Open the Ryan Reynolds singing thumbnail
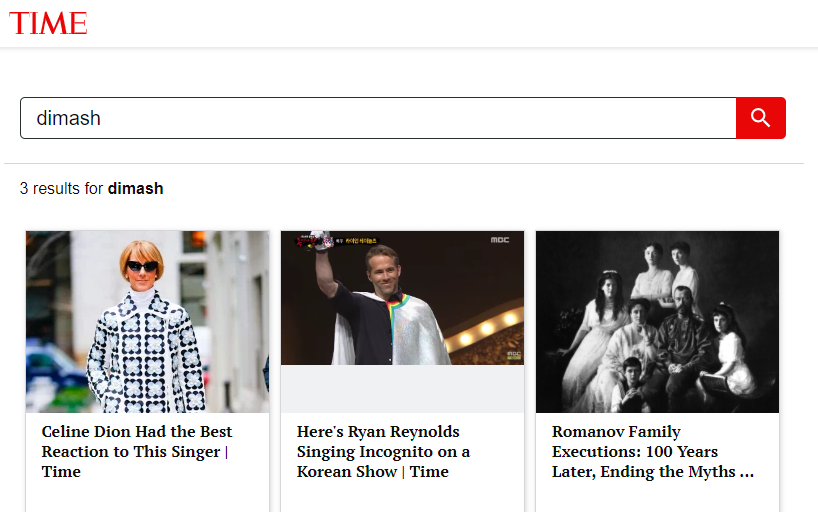This screenshot has height=512, width=818. (402, 300)
